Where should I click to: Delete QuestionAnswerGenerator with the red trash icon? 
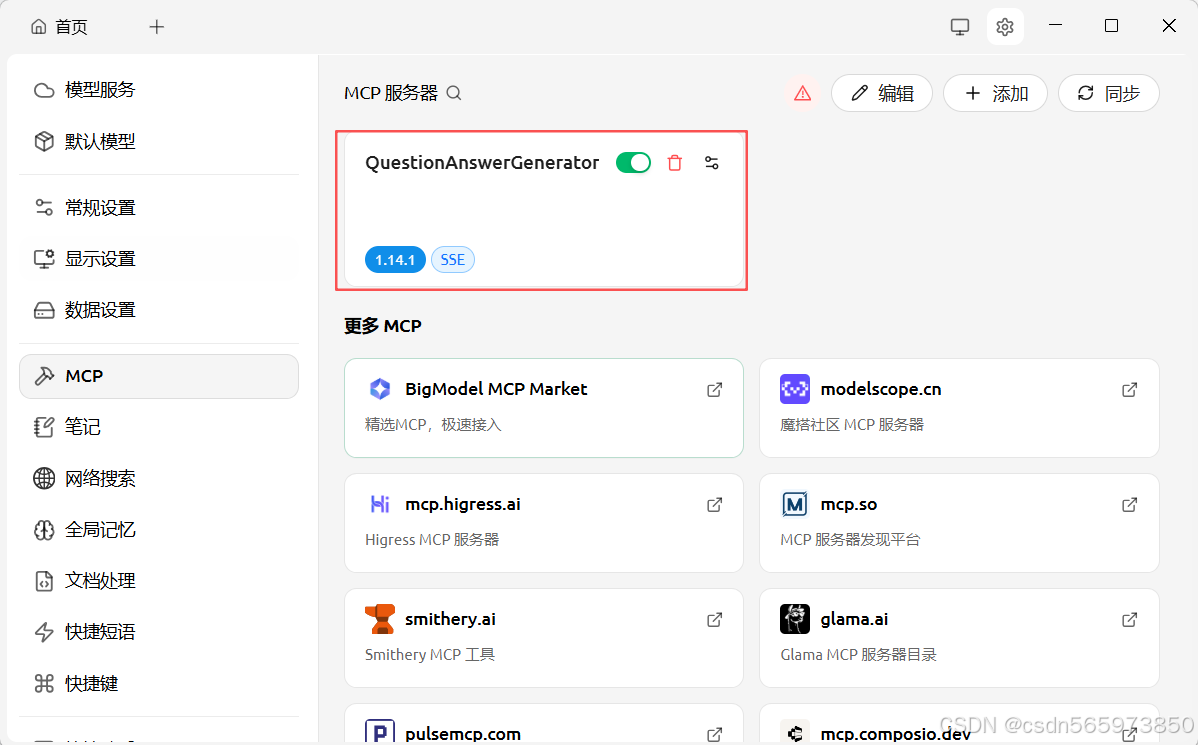click(675, 163)
